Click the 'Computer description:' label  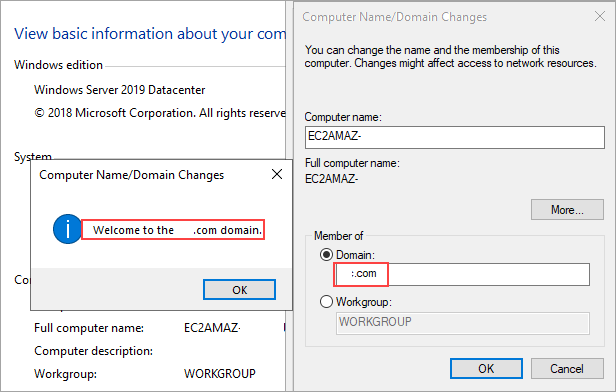pos(94,350)
